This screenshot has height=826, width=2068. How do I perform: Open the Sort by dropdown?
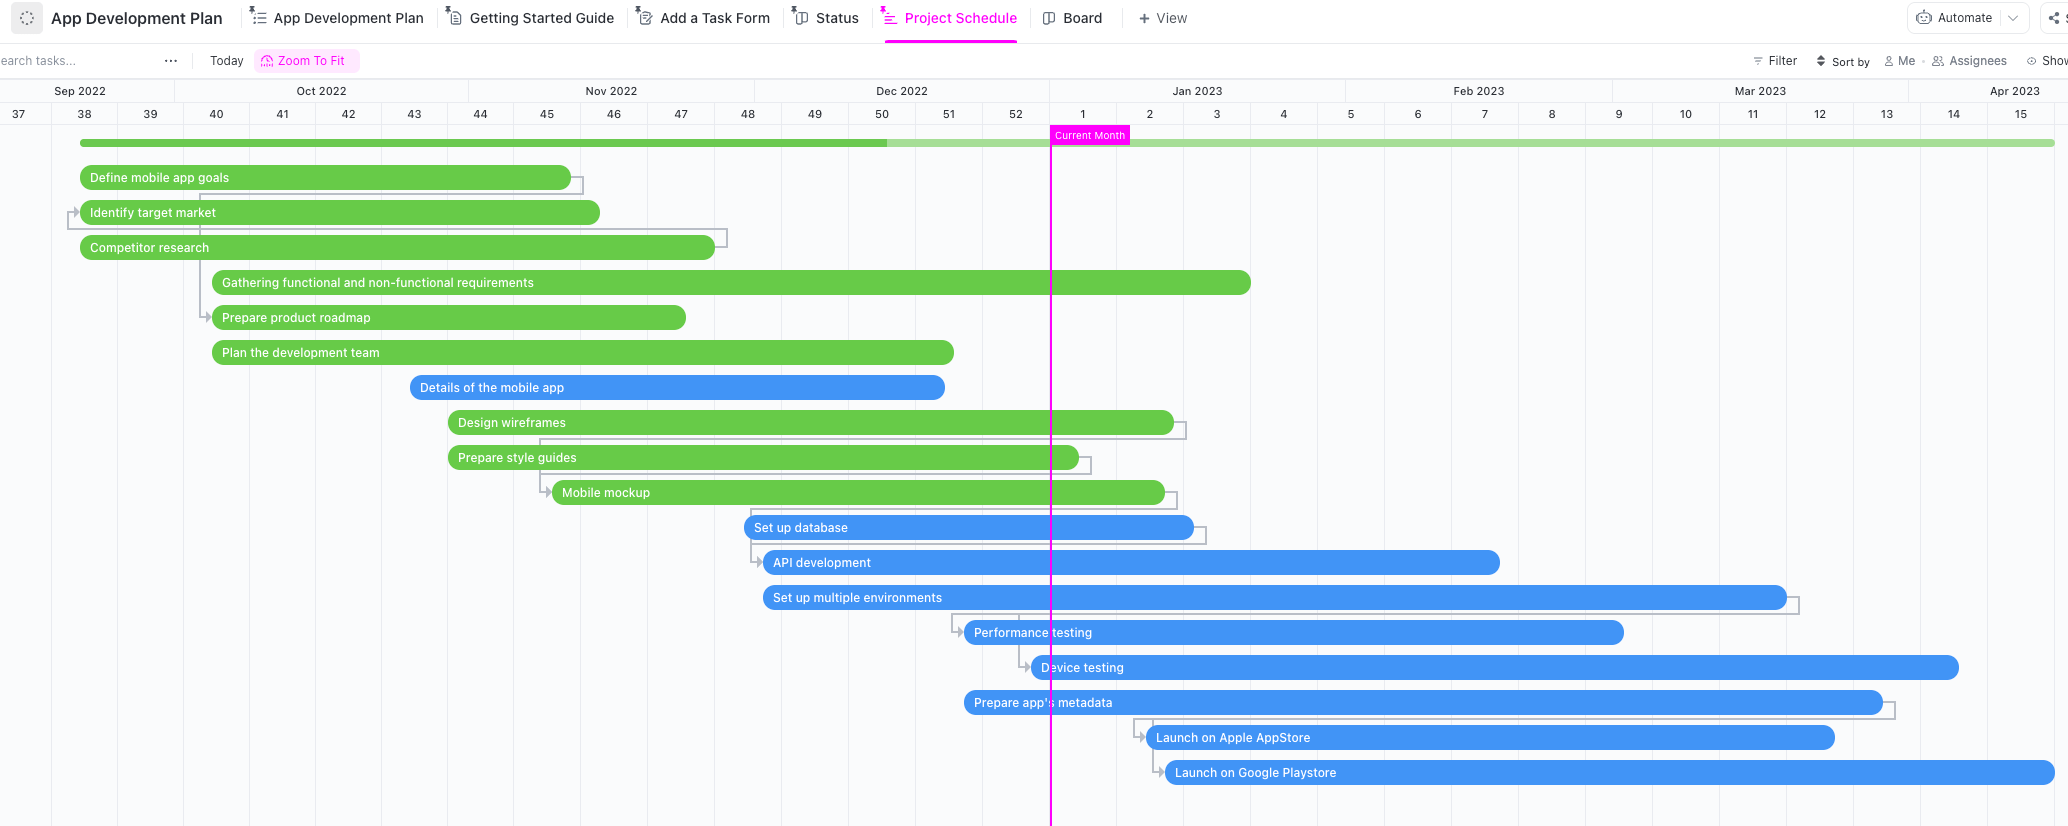point(1842,61)
